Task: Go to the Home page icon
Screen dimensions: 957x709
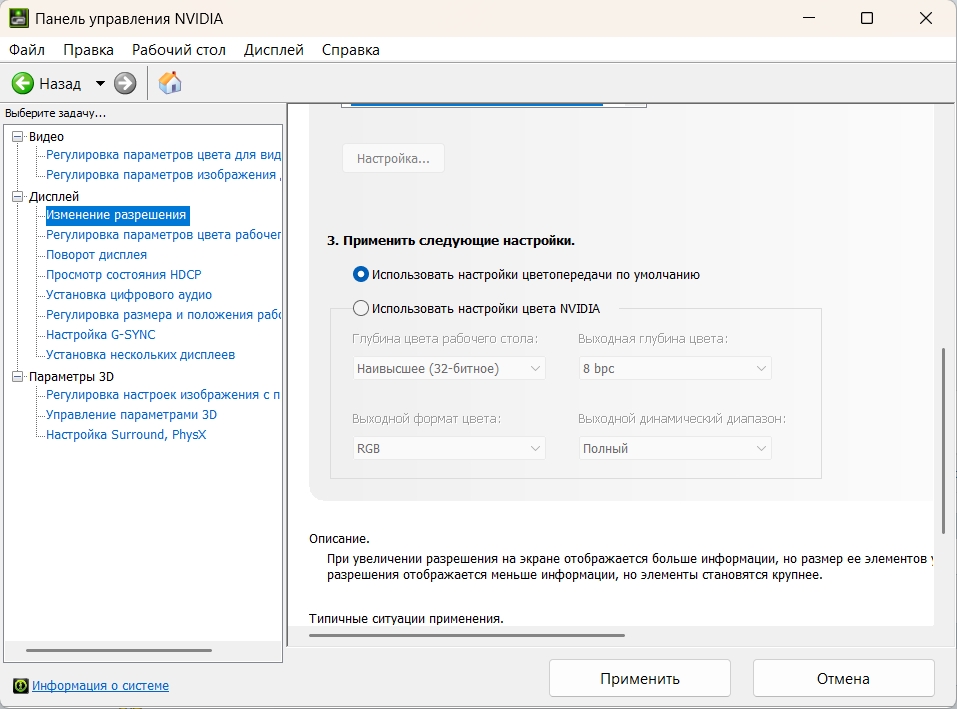Action: 170,83
